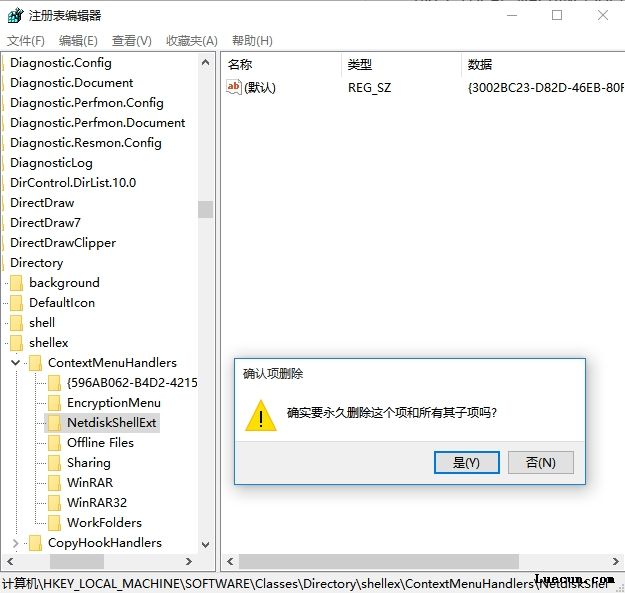Click the values pane horizontal scroll-right arrow
The image size is (625, 593).
615,562
